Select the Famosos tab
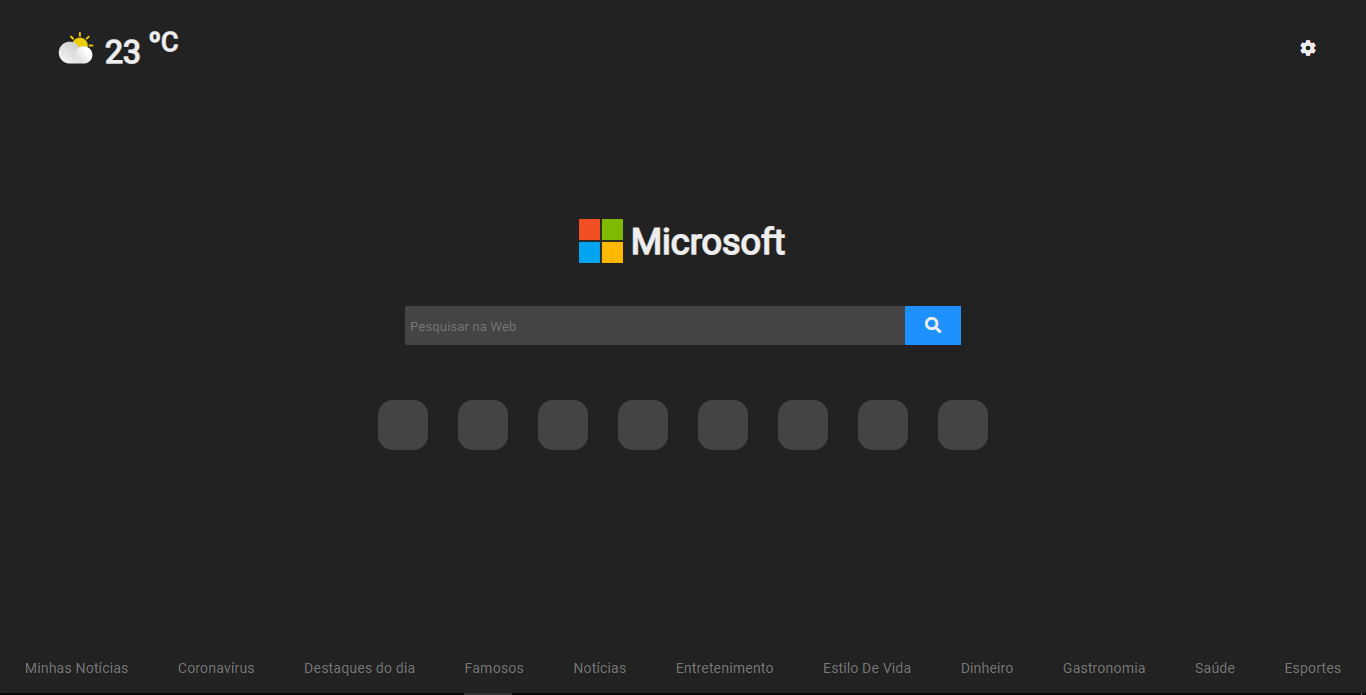Screen dimensions: 1366x695 click(493, 668)
